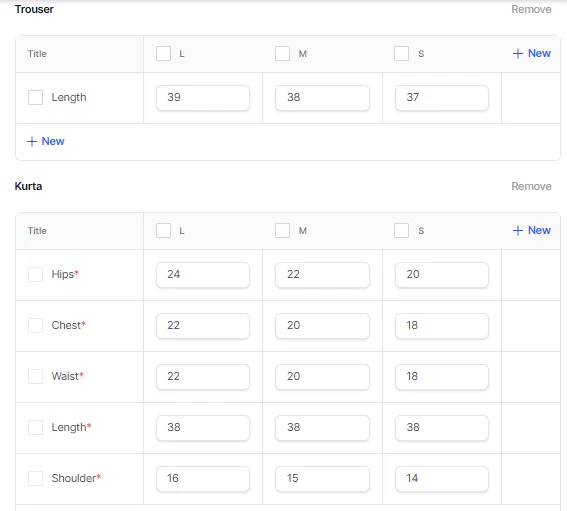This screenshot has height=511, width=567.
Task: Add new measurement row in Trouser table
Action: (46, 141)
